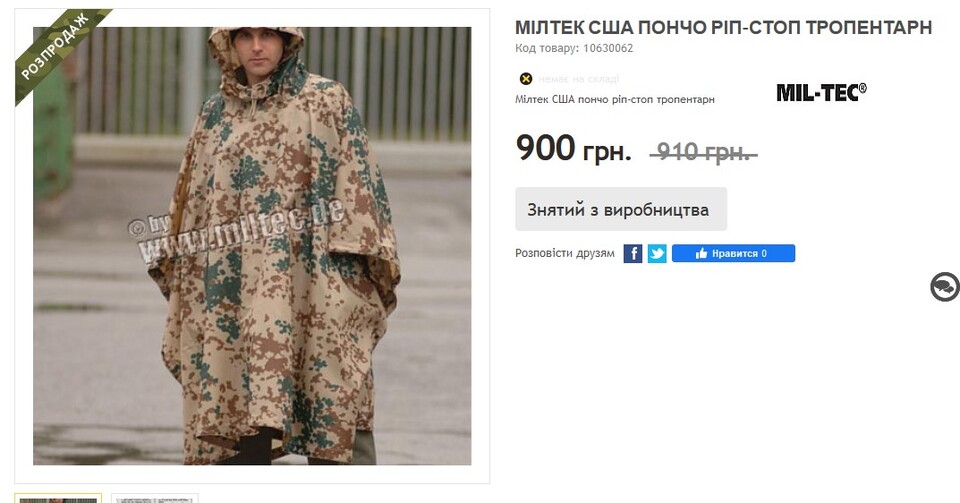Share product via the Twitter bird icon

tap(657, 253)
